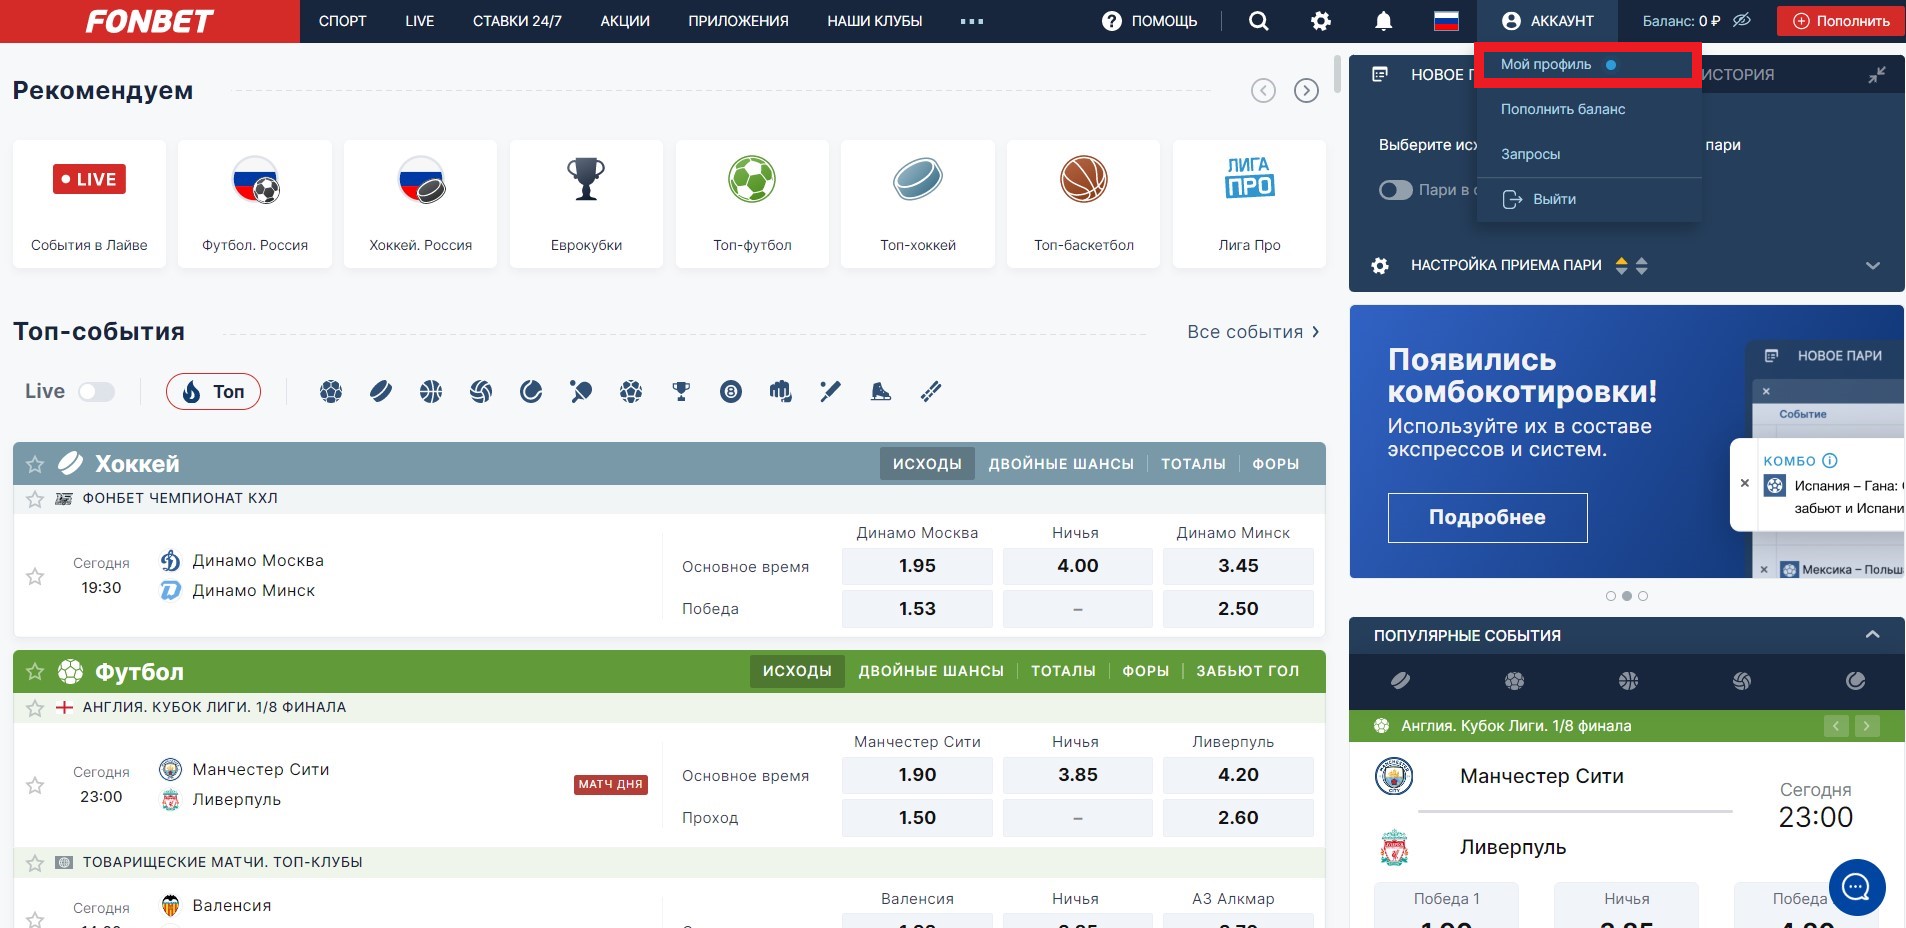This screenshot has width=1906, height=928.
Task: Switch to ТОТАЛЫ tab in Хоккей
Action: coord(1193,464)
